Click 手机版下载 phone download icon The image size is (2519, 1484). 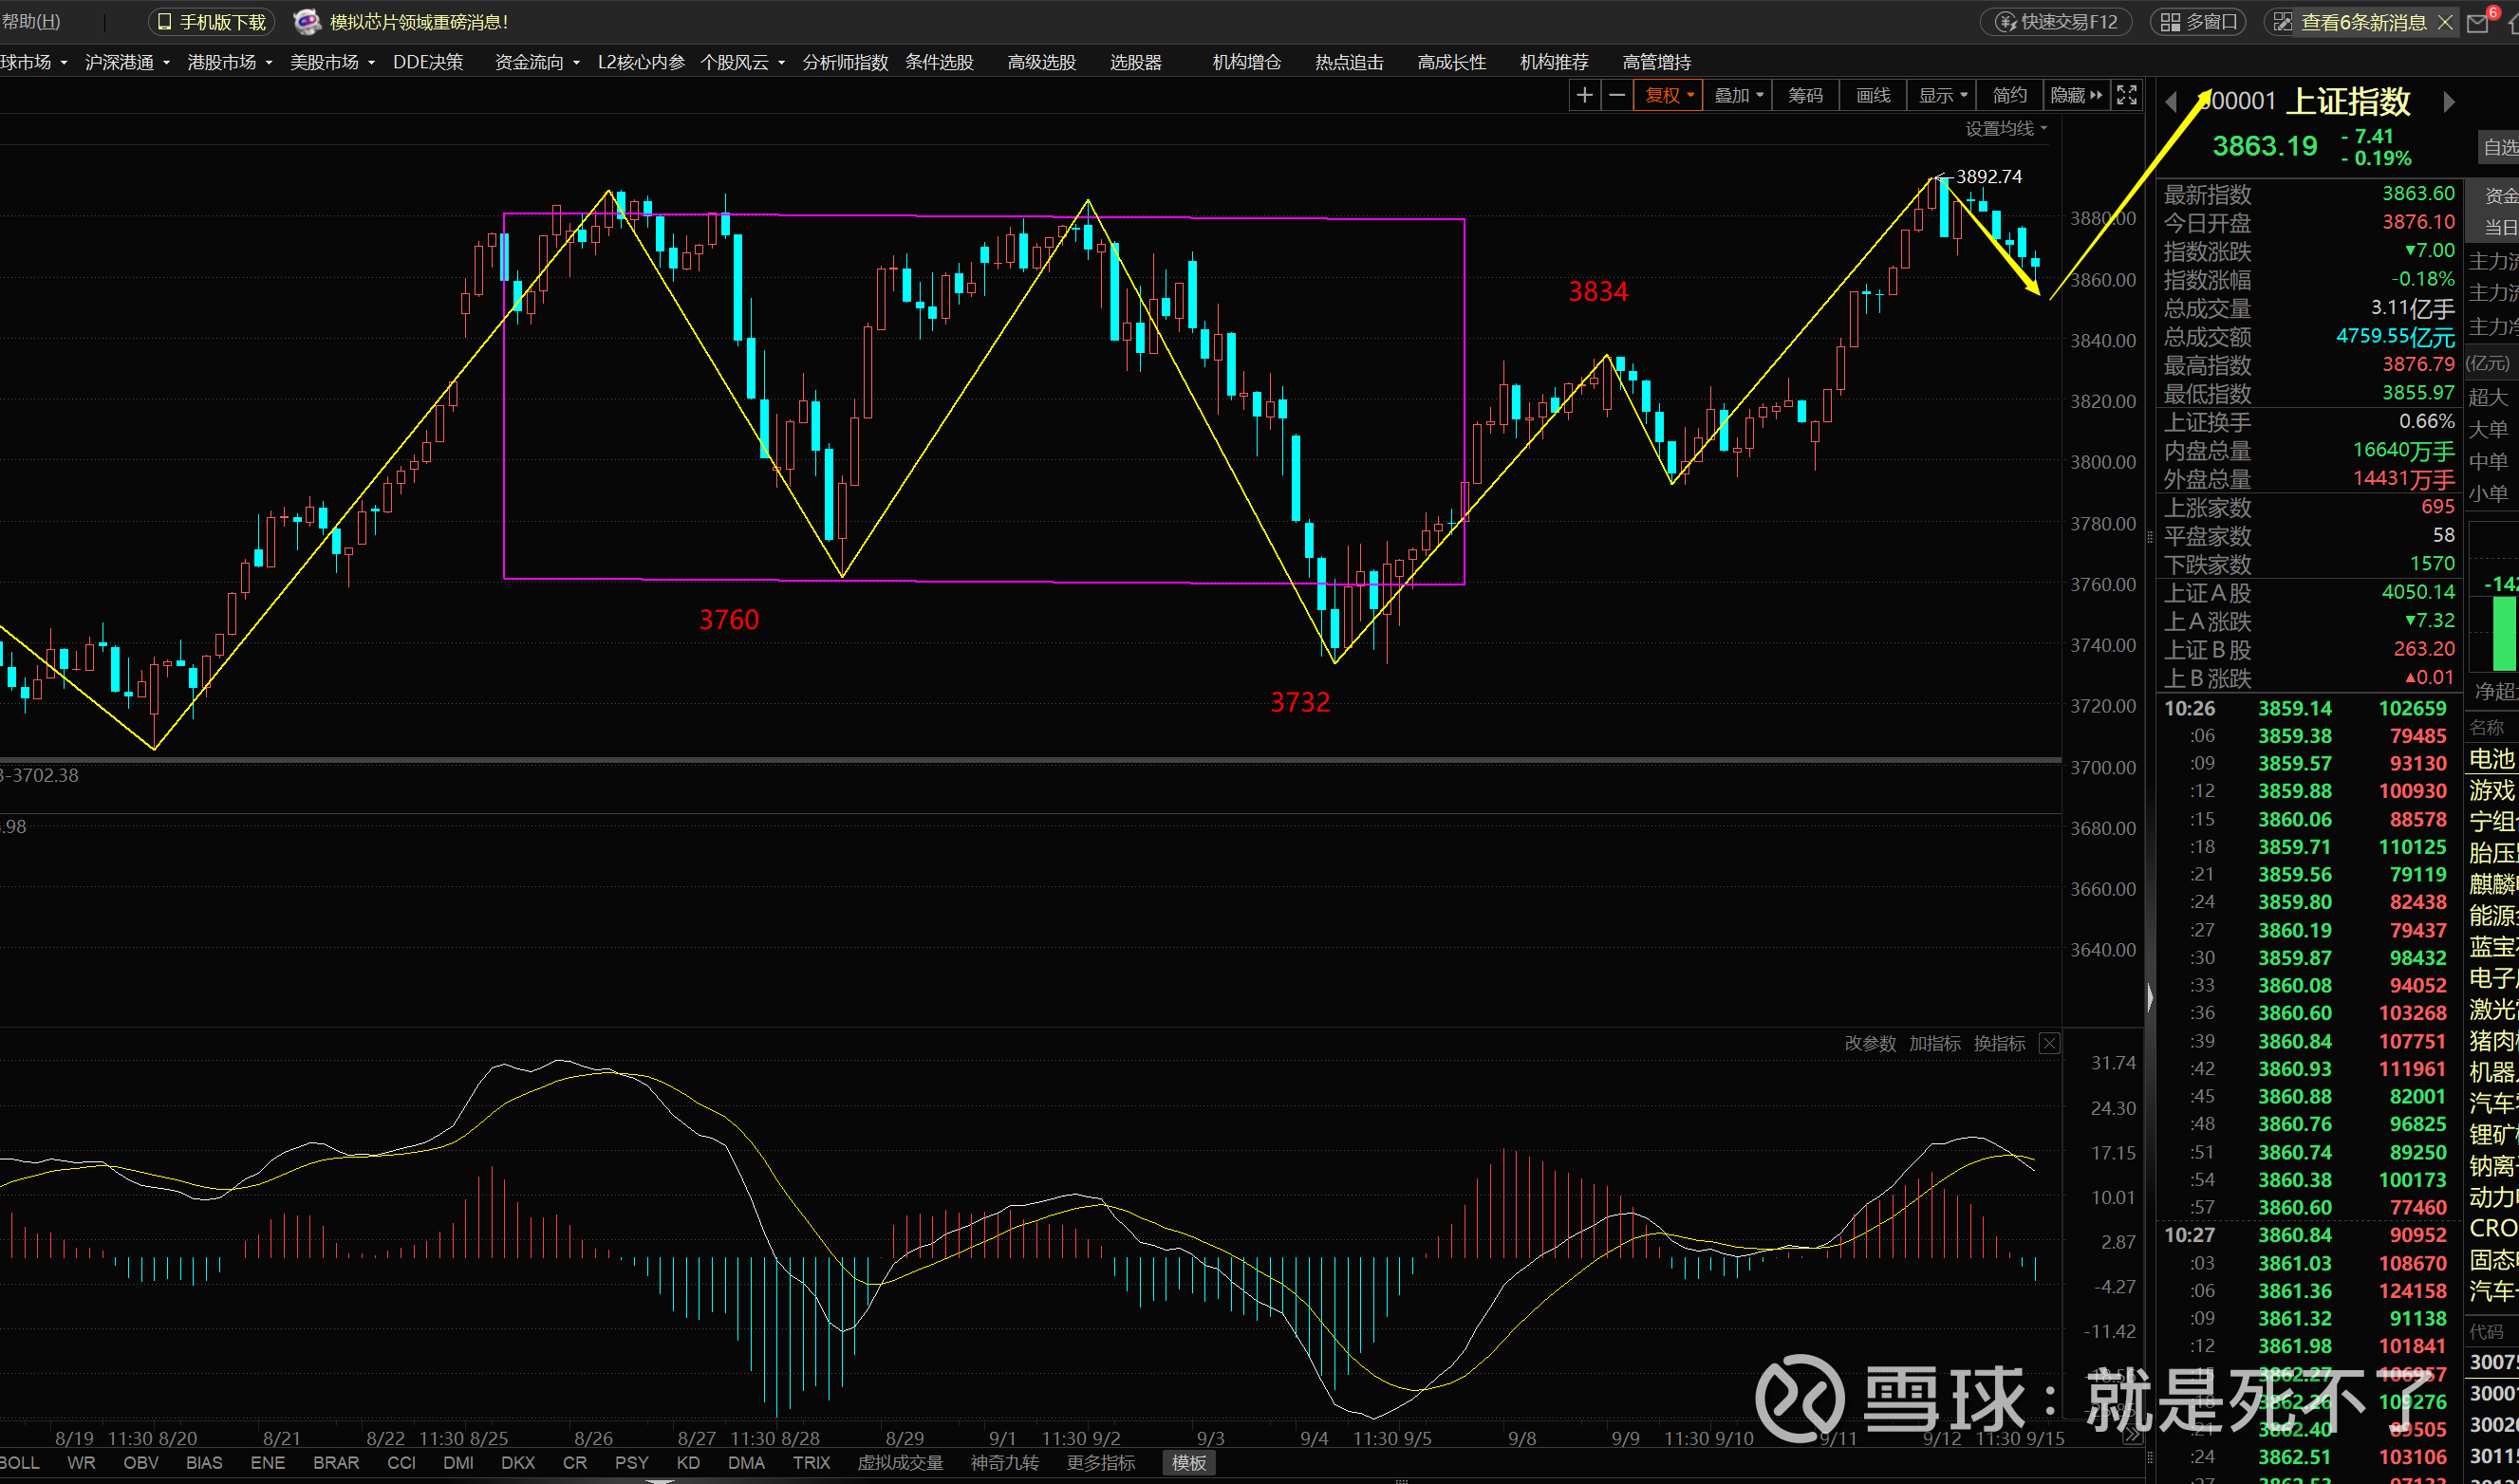point(166,22)
